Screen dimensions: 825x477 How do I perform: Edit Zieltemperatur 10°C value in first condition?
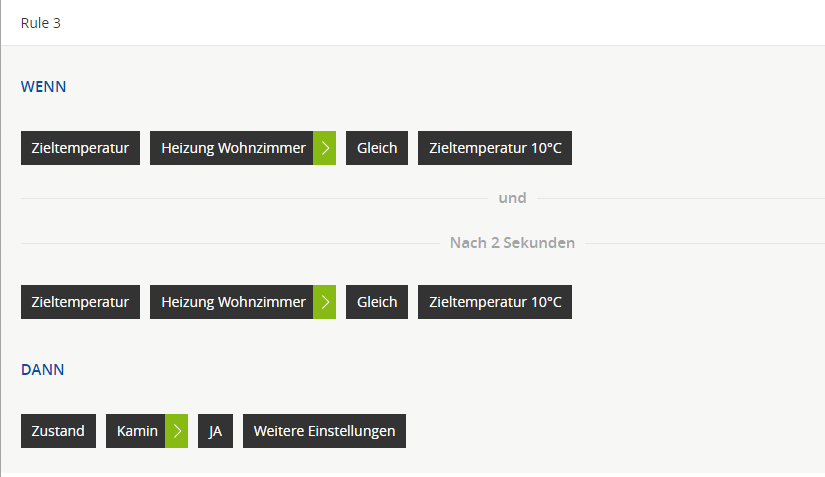(x=495, y=148)
